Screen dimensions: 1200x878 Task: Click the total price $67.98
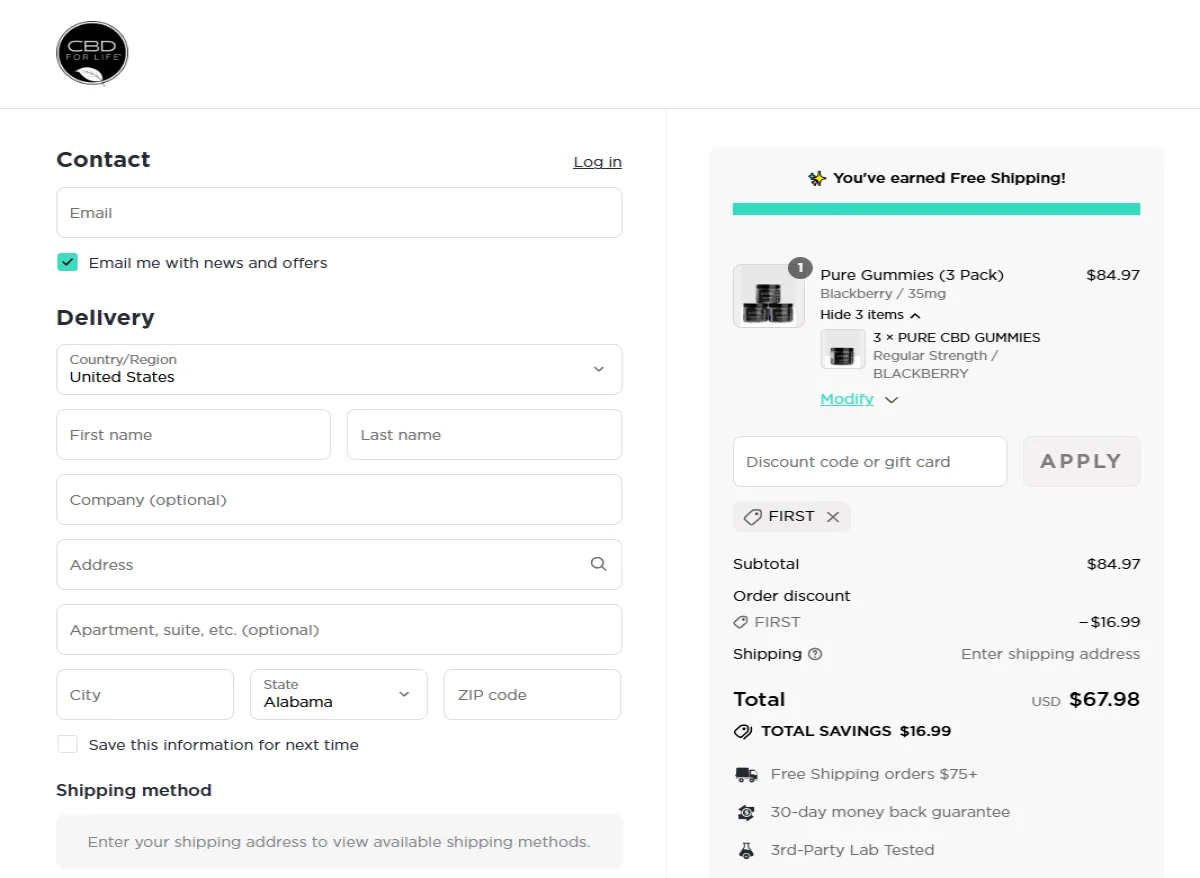coord(1104,699)
